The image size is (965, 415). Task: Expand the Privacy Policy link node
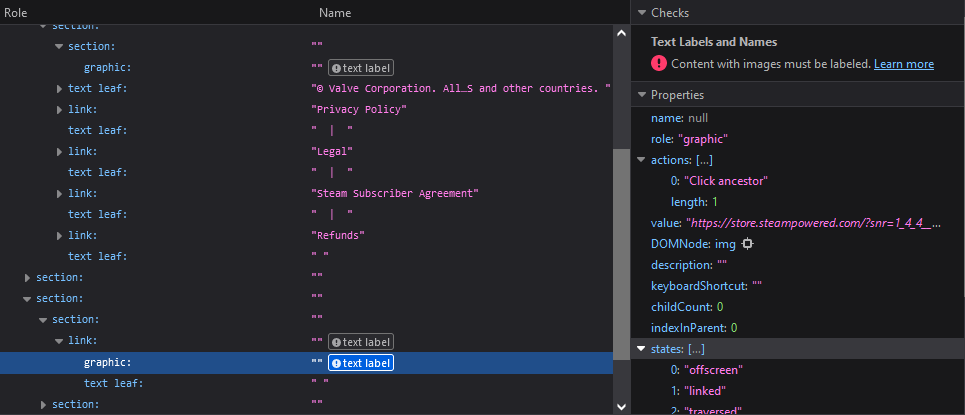60,110
